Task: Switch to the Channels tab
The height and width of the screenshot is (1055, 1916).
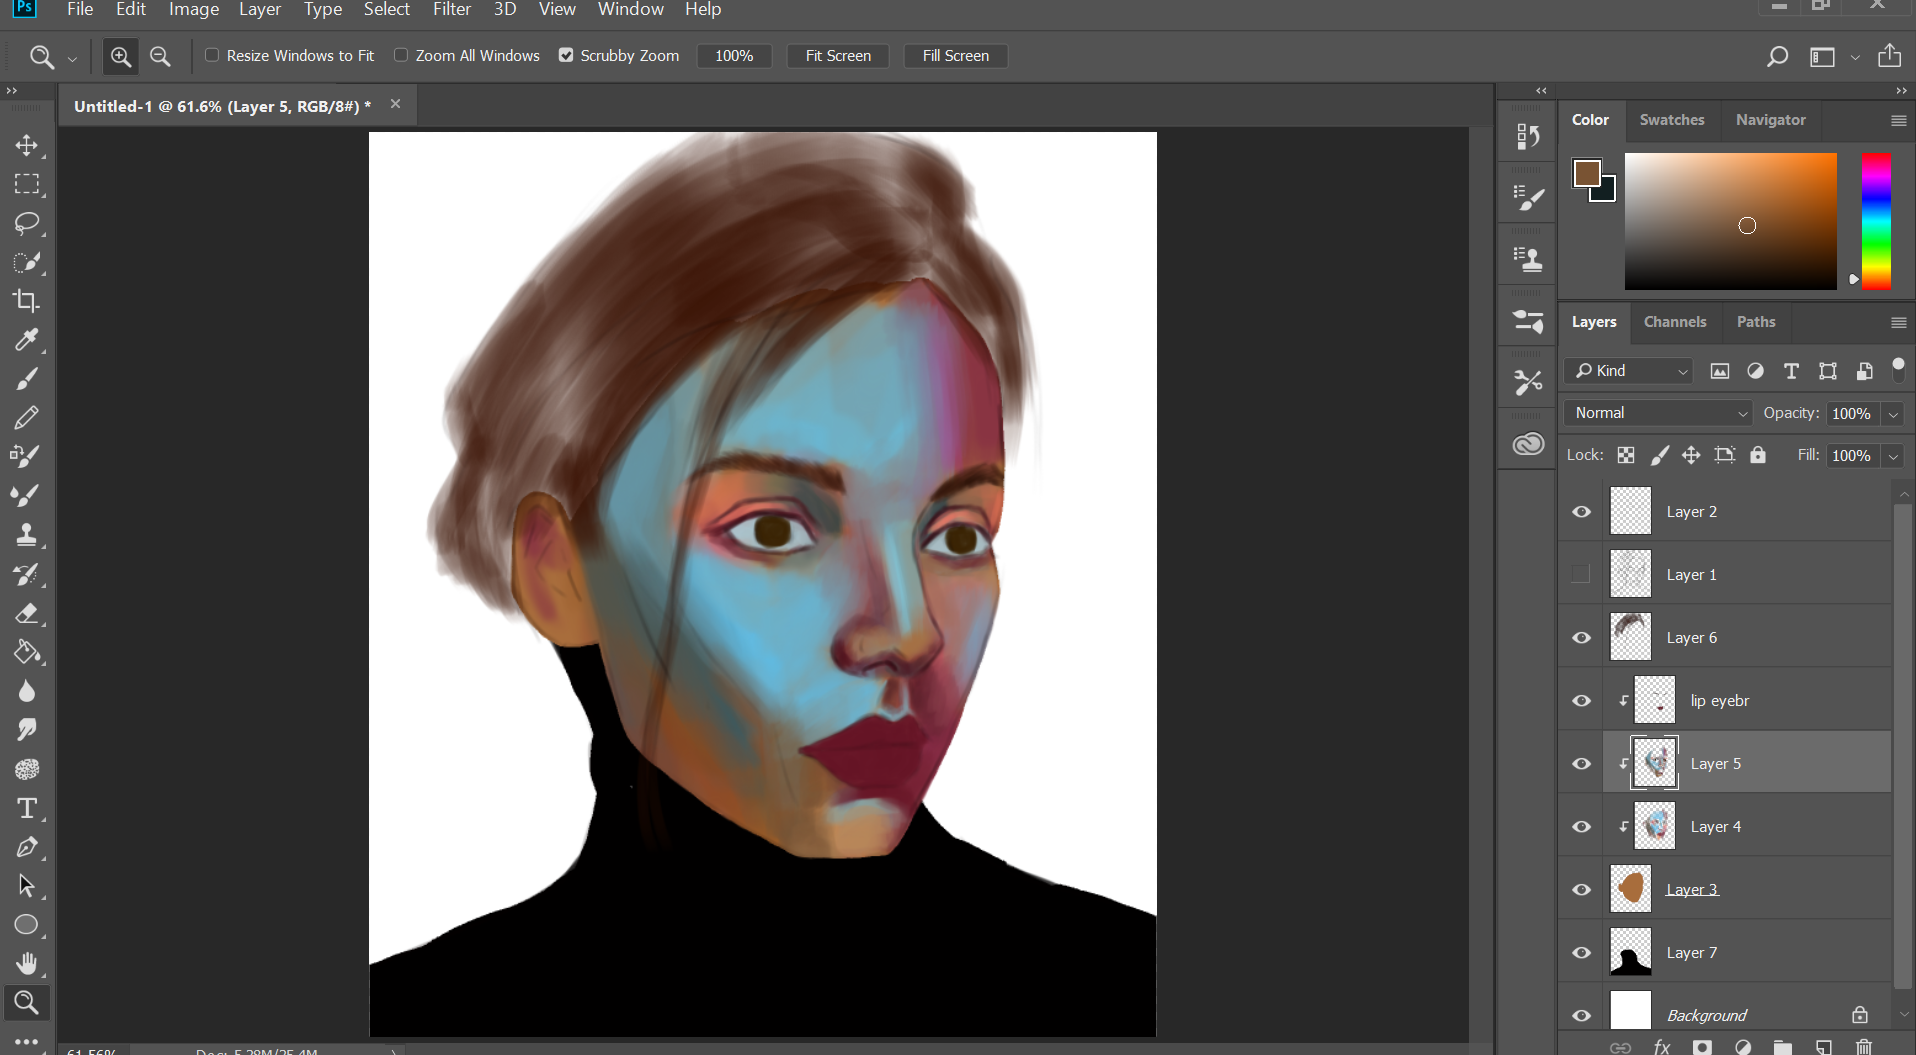Action: [x=1675, y=322]
